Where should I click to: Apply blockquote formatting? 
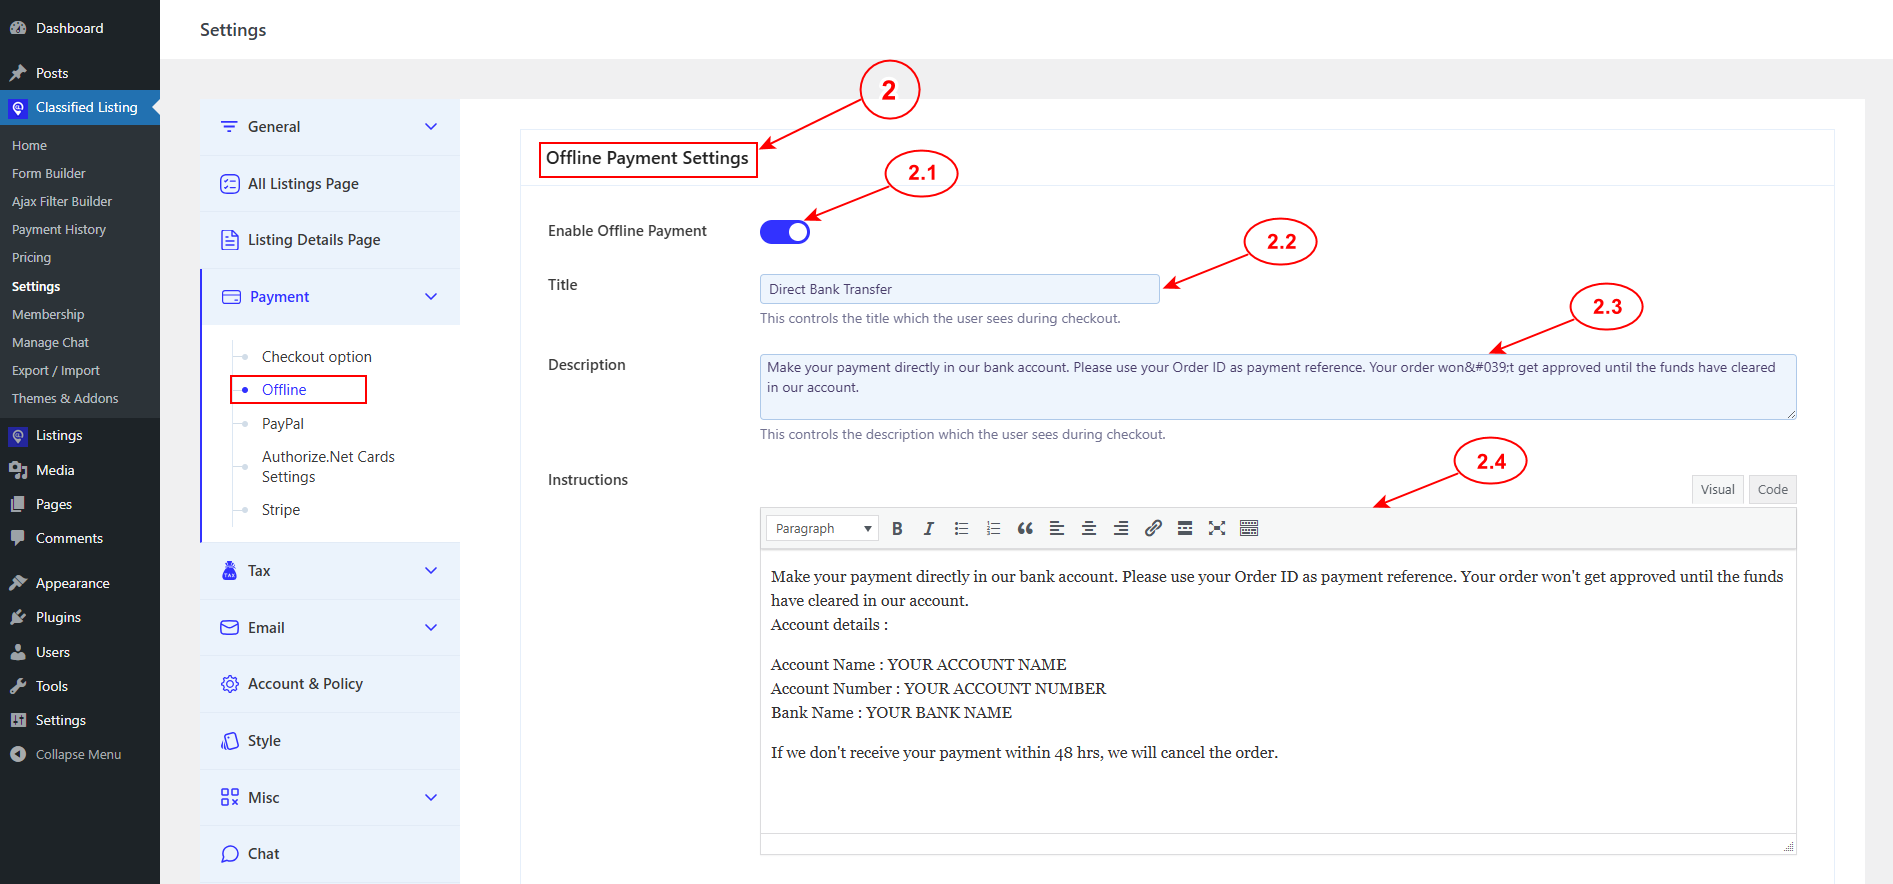coord(1025,528)
